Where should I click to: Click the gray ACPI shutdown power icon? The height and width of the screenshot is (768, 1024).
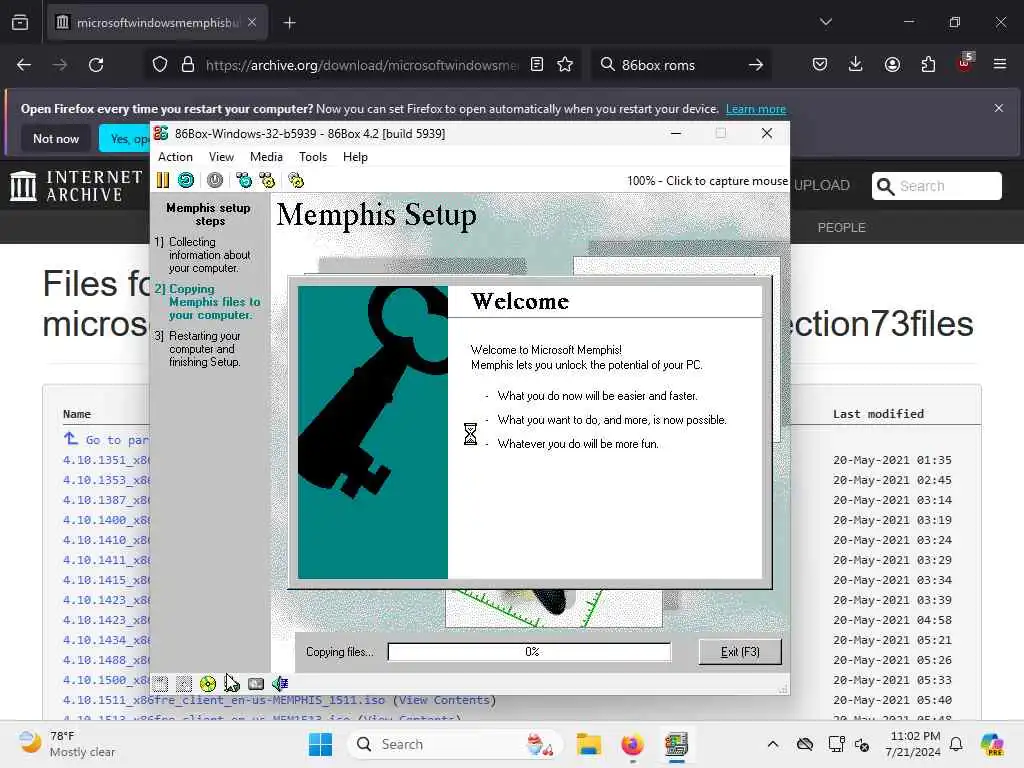click(x=215, y=180)
